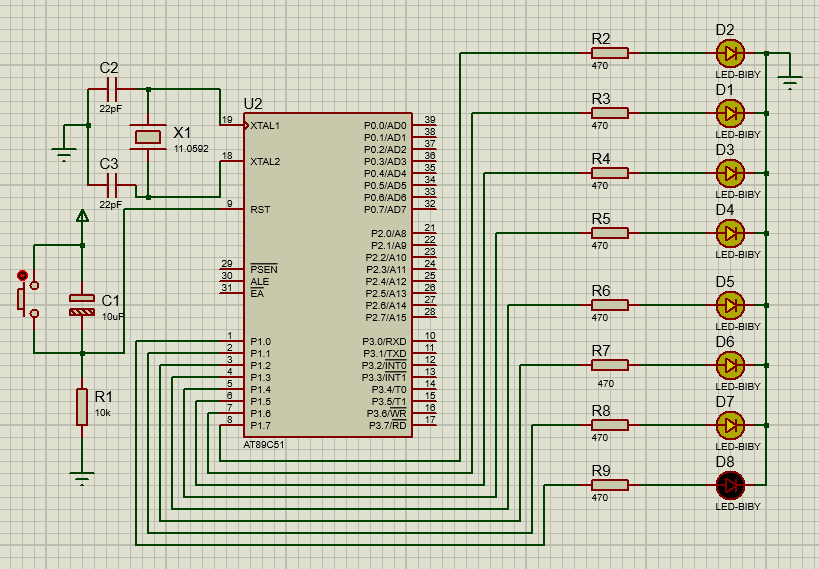
Task: Click the 22pF value under C2
Action: pos(111,109)
